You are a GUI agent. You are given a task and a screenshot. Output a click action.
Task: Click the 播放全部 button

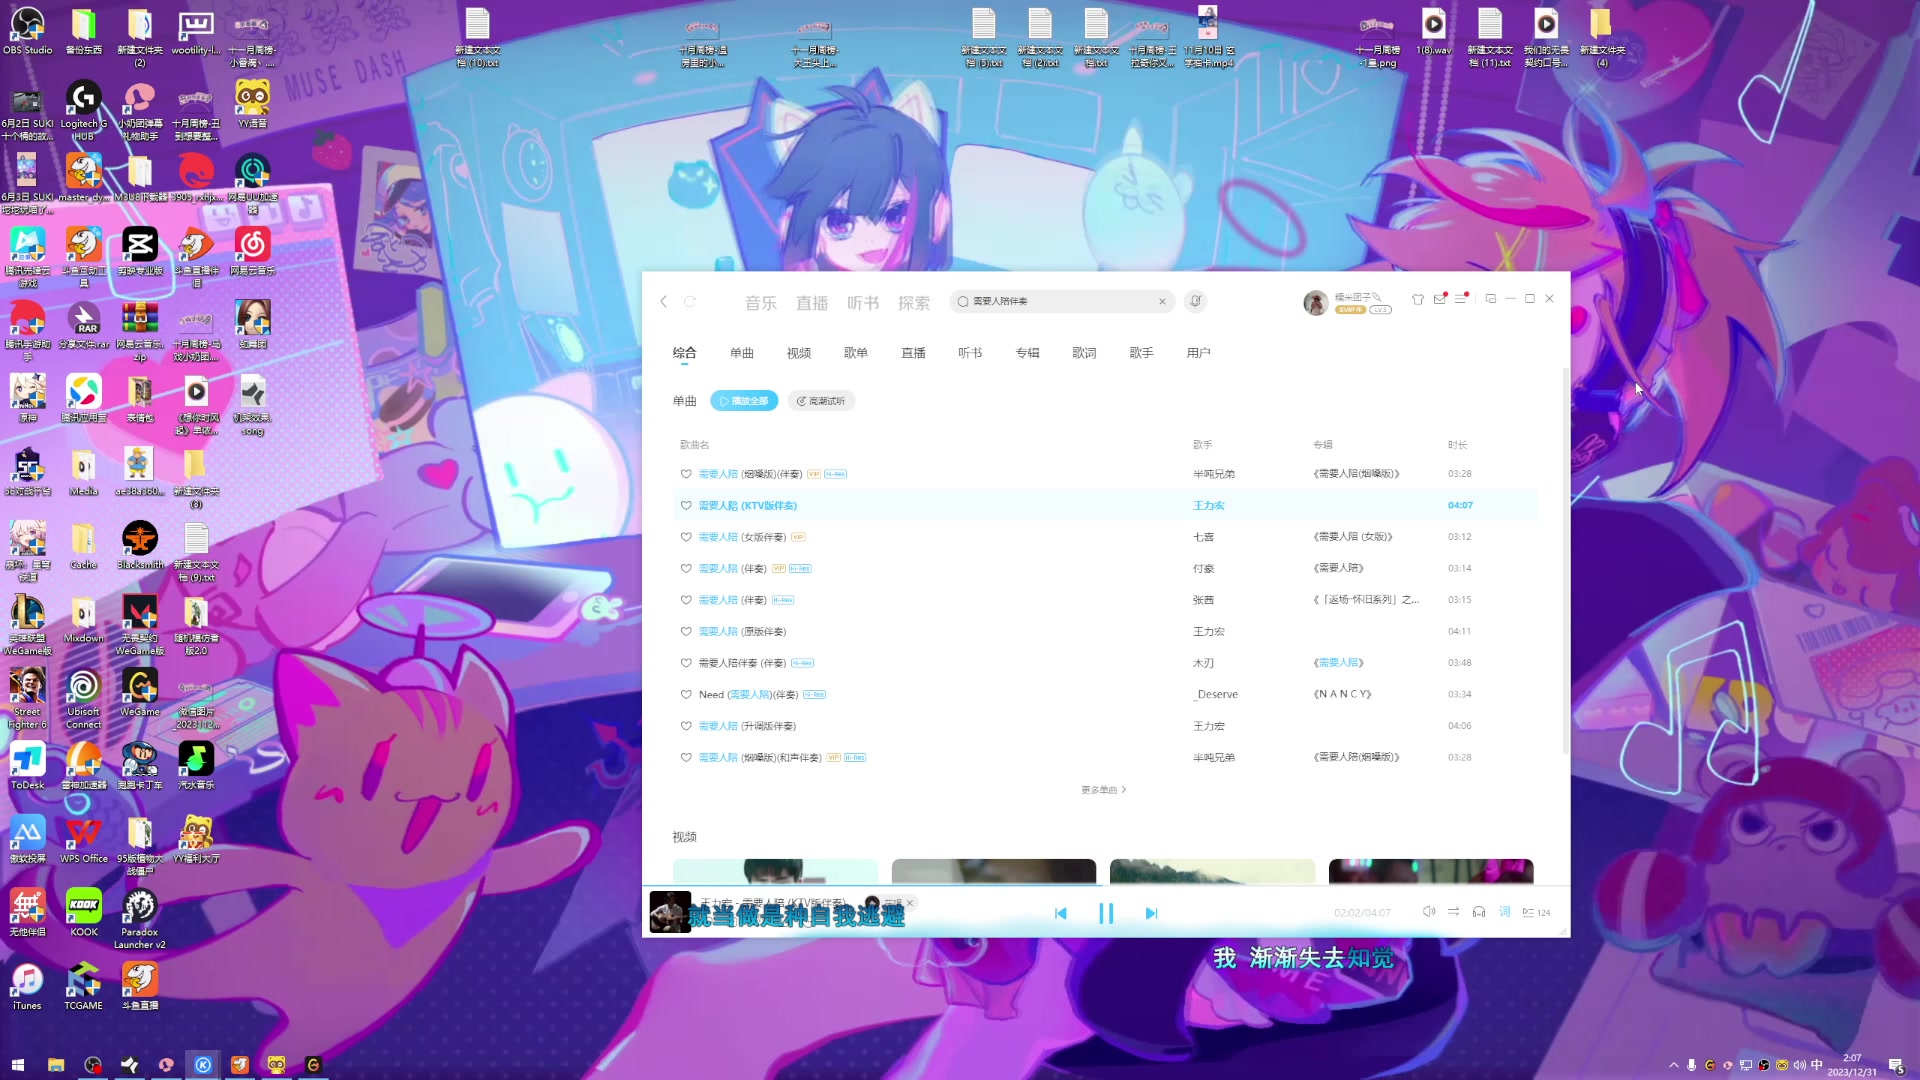point(744,401)
